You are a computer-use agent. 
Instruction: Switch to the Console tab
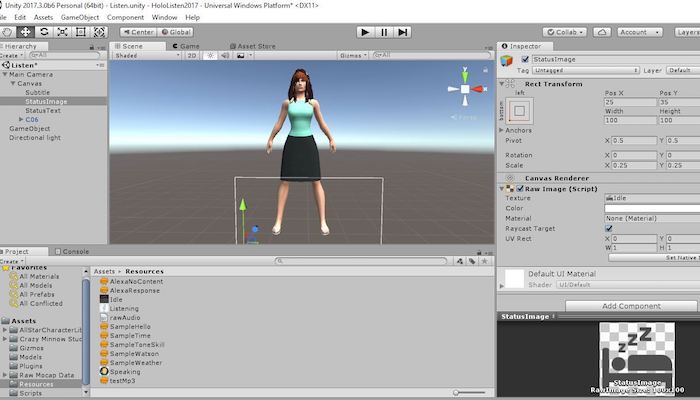pyautogui.click(x=72, y=252)
